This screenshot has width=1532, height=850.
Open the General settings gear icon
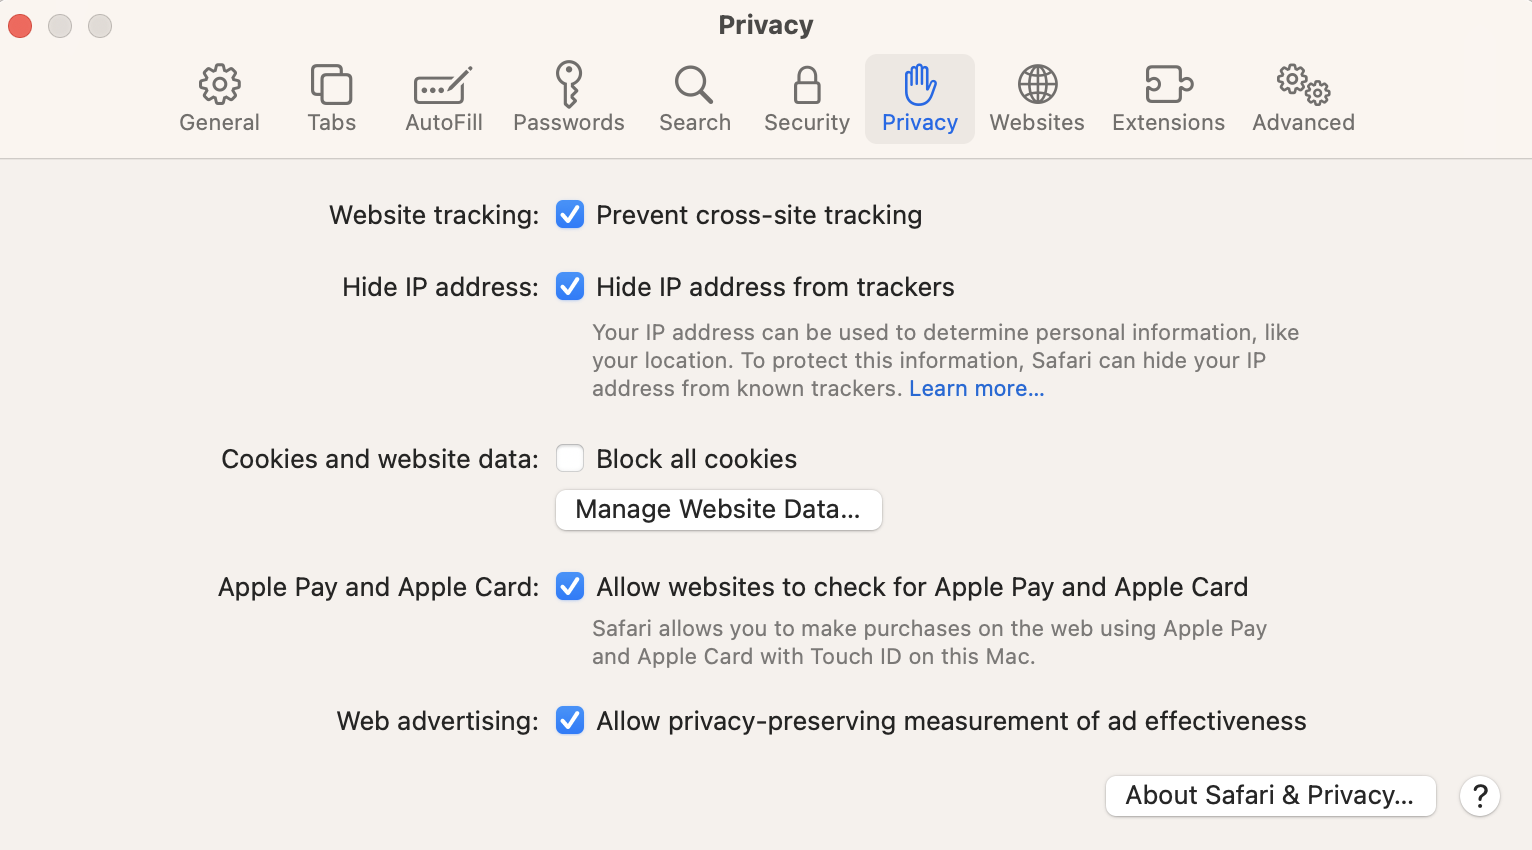pyautogui.click(x=219, y=86)
